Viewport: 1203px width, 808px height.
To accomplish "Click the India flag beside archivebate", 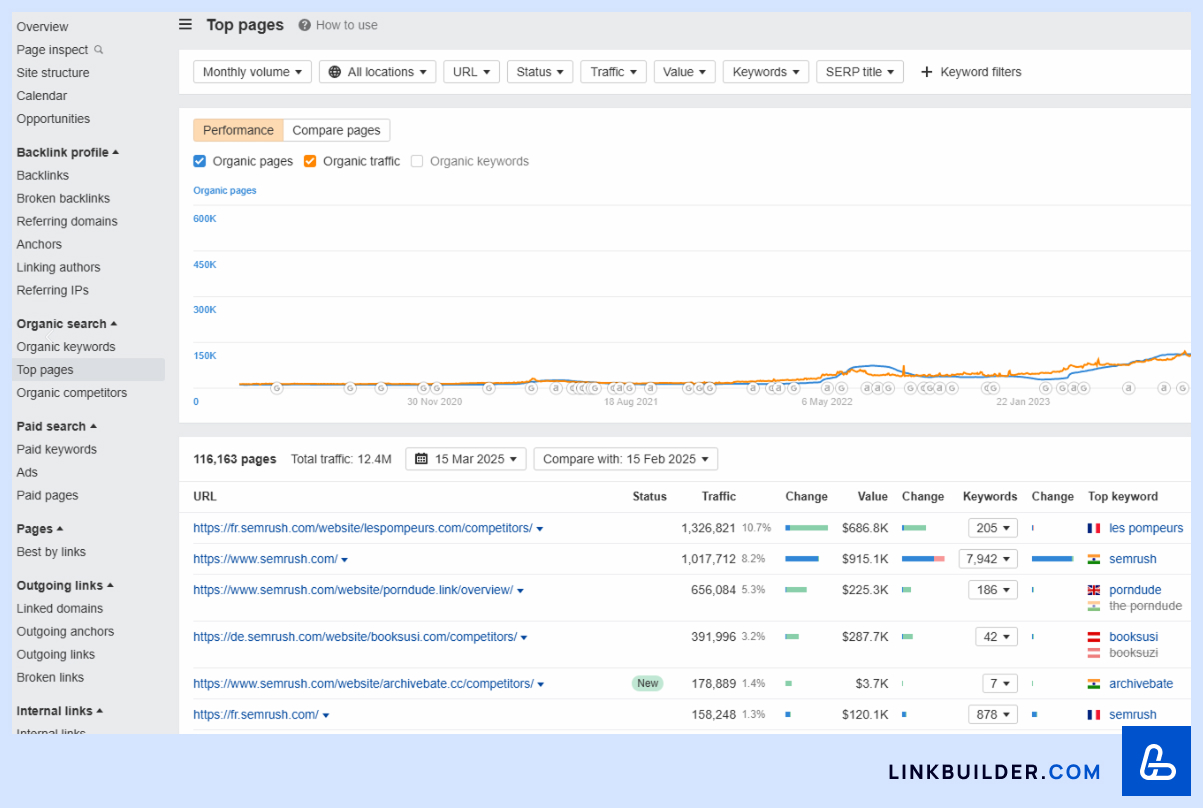I will pos(1094,684).
